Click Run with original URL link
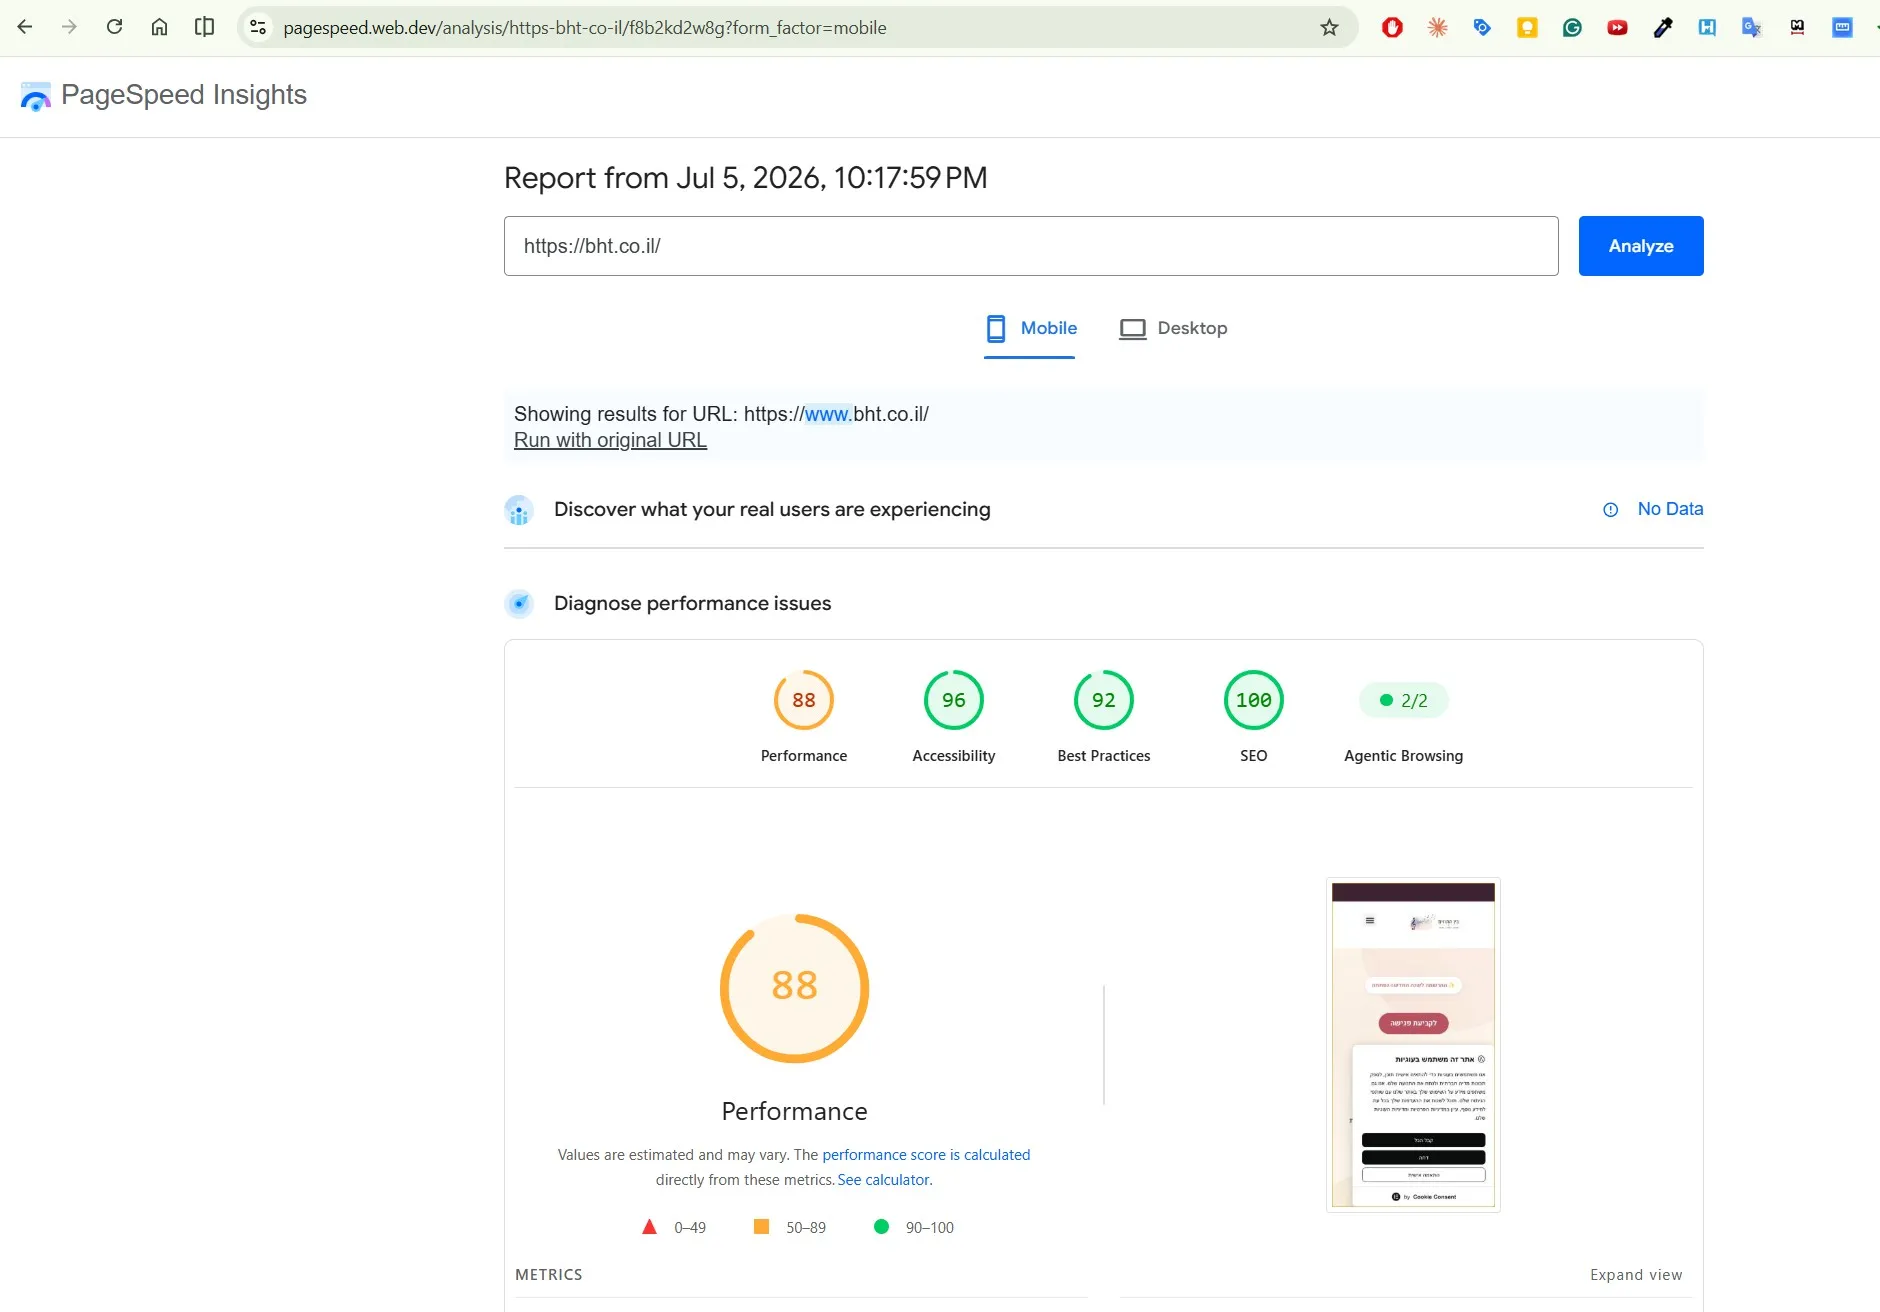Image resolution: width=1880 pixels, height=1312 pixels. click(x=610, y=440)
